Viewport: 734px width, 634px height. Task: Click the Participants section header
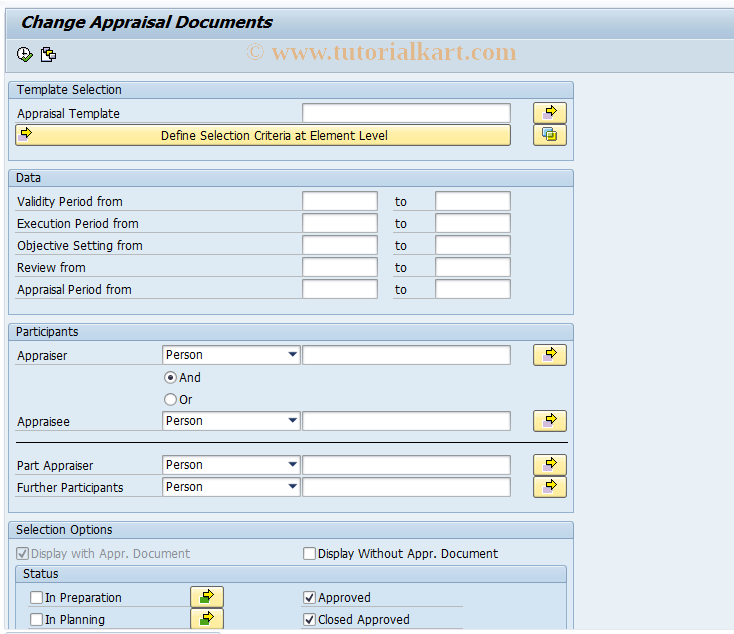(291, 332)
